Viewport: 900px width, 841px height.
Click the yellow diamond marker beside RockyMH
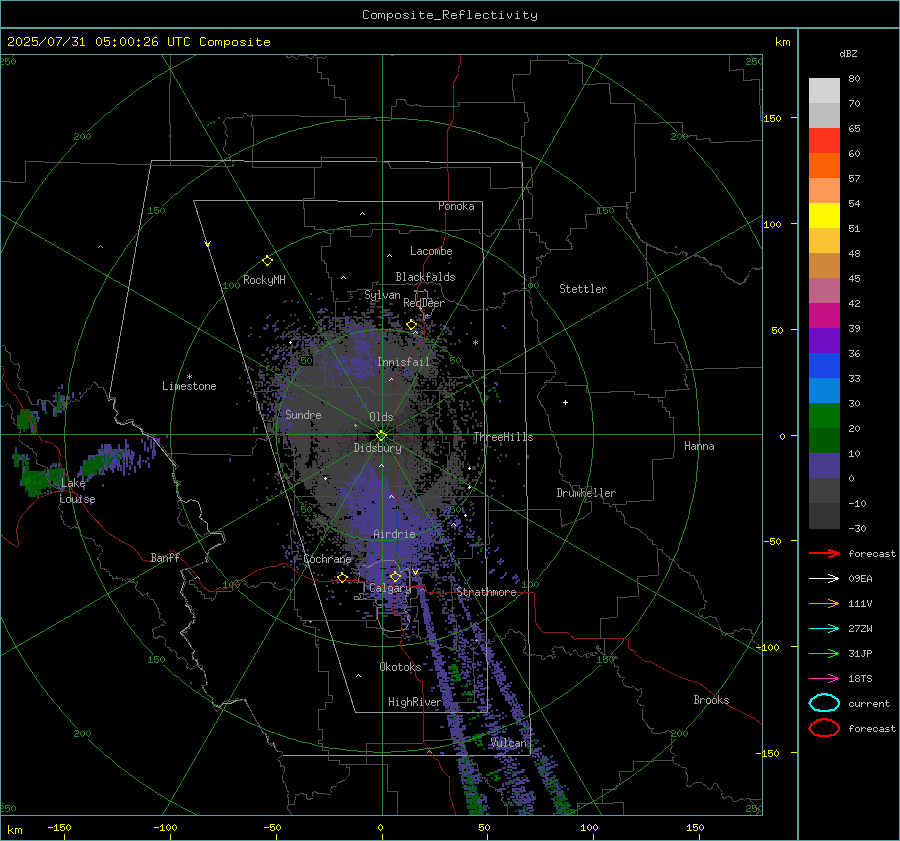click(x=267, y=261)
